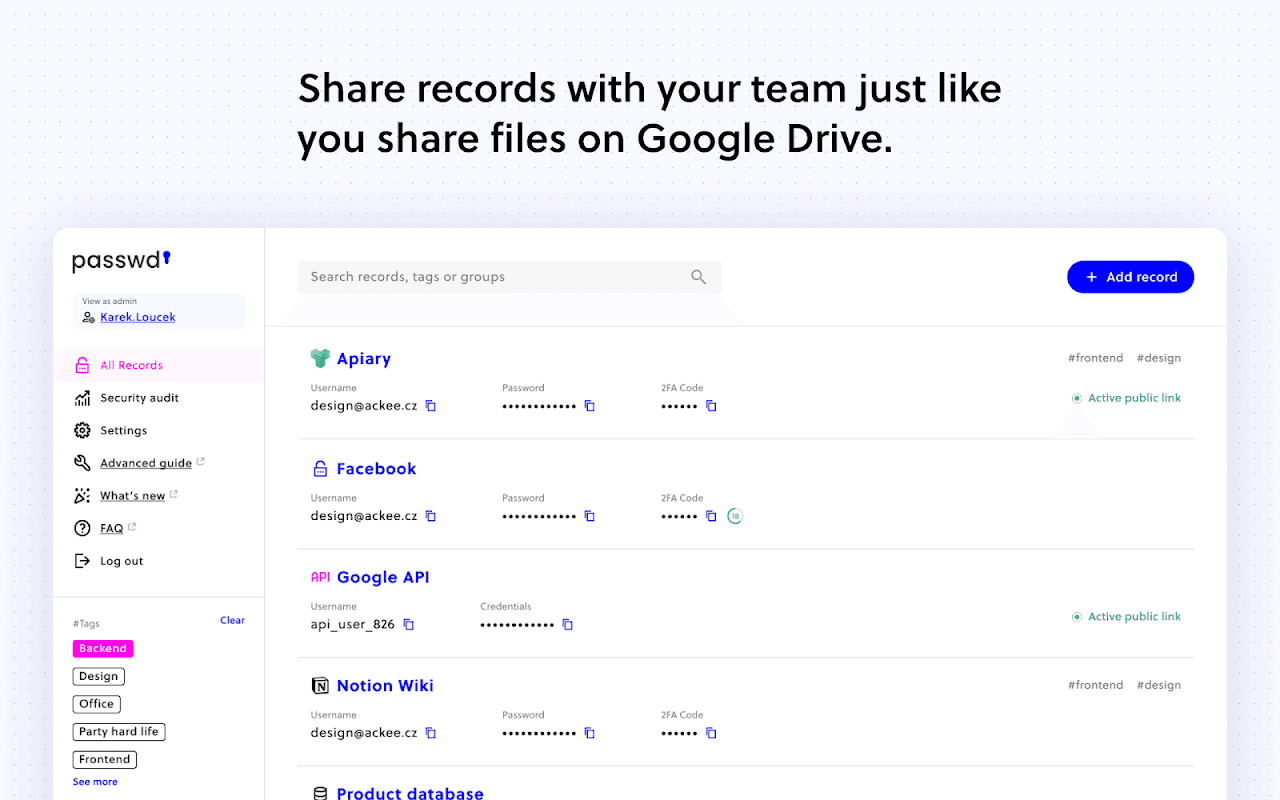Click the search magnifier icon
The width and height of the screenshot is (1280, 800).
tap(698, 277)
